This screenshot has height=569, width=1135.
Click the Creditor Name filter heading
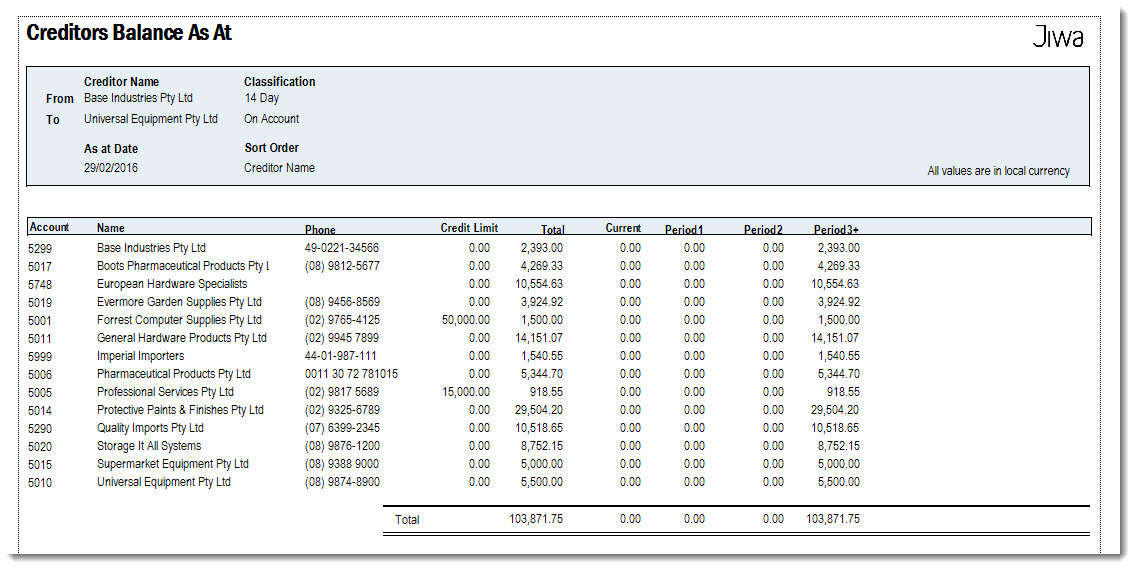pyautogui.click(x=122, y=82)
